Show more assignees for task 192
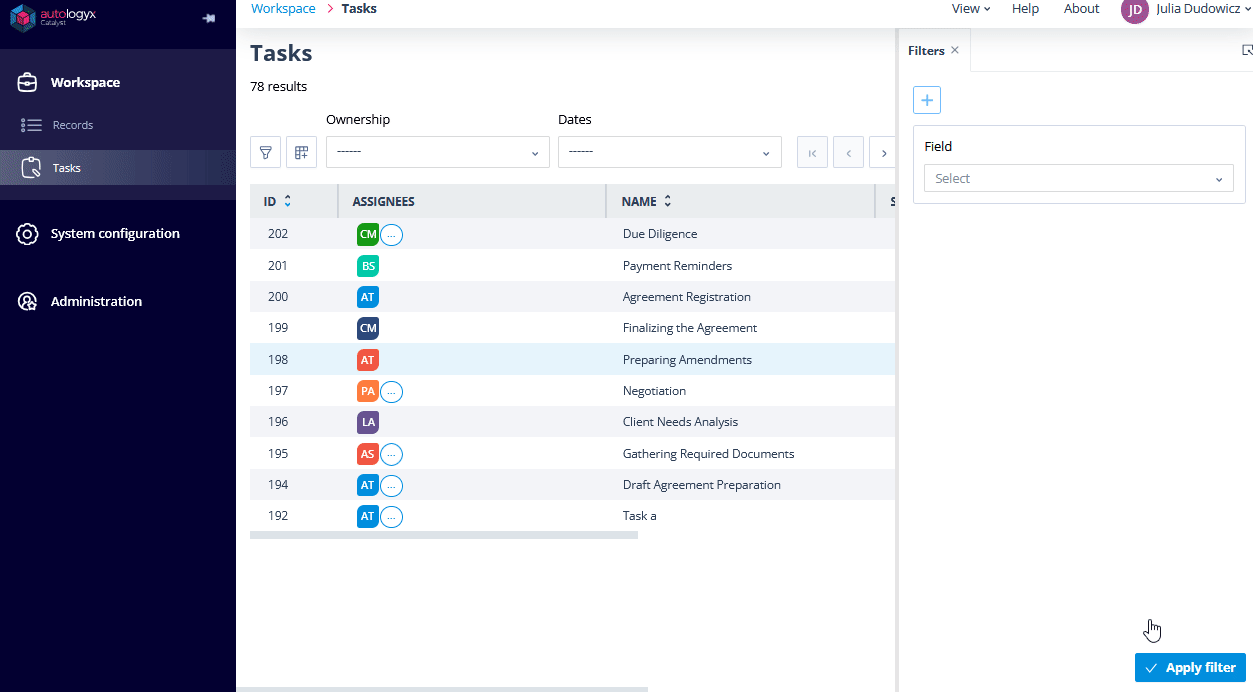Viewport: 1253px width, 692px height. (392, 517)
